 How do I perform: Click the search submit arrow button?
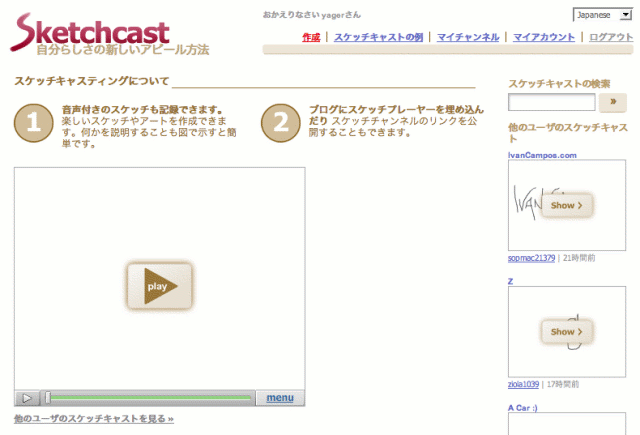tap(612, 102)
